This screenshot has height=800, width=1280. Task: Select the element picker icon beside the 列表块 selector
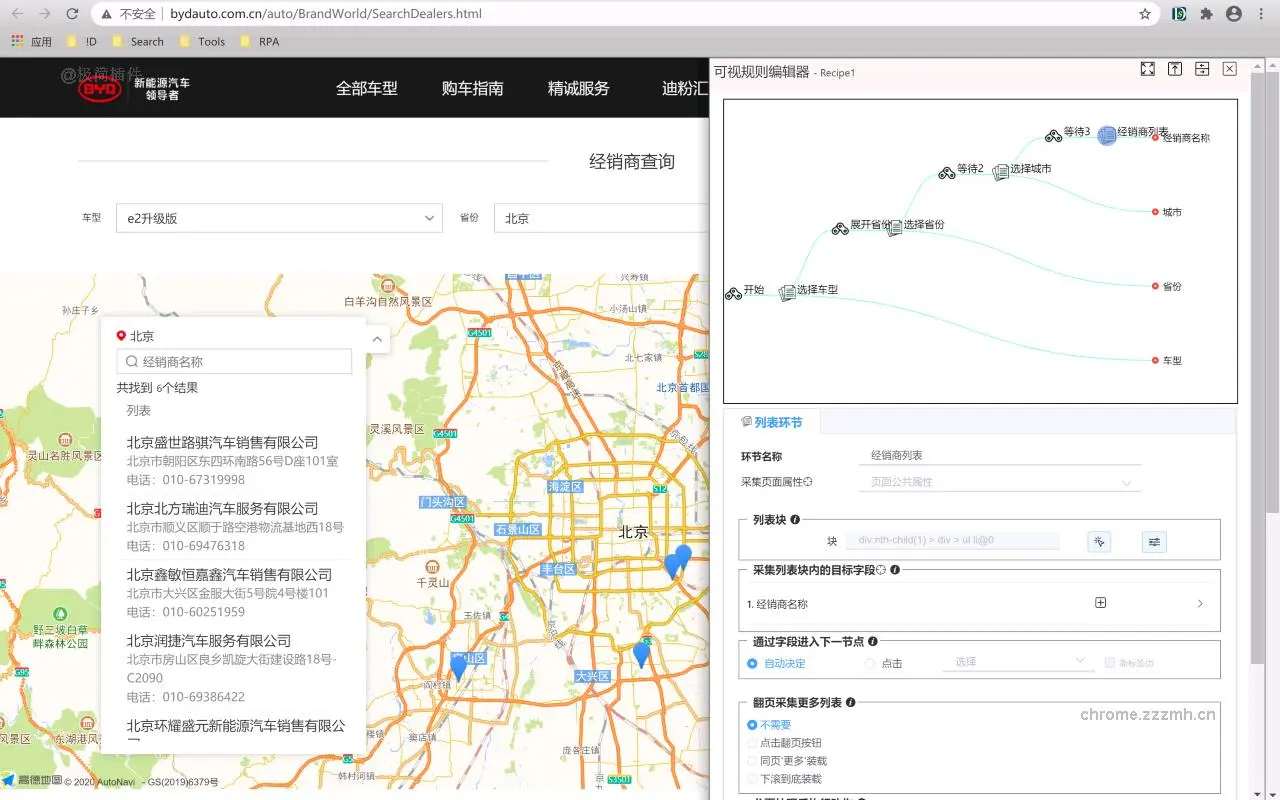click(x=1098, y=541)
